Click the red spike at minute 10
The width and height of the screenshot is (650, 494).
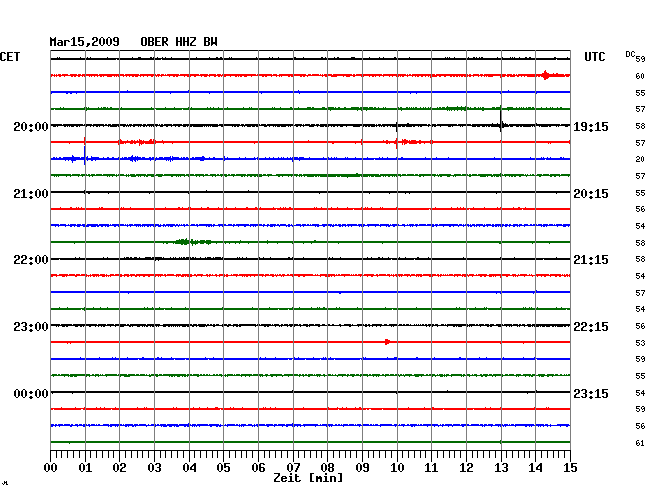pyautogui.click(x=397, y=143)
